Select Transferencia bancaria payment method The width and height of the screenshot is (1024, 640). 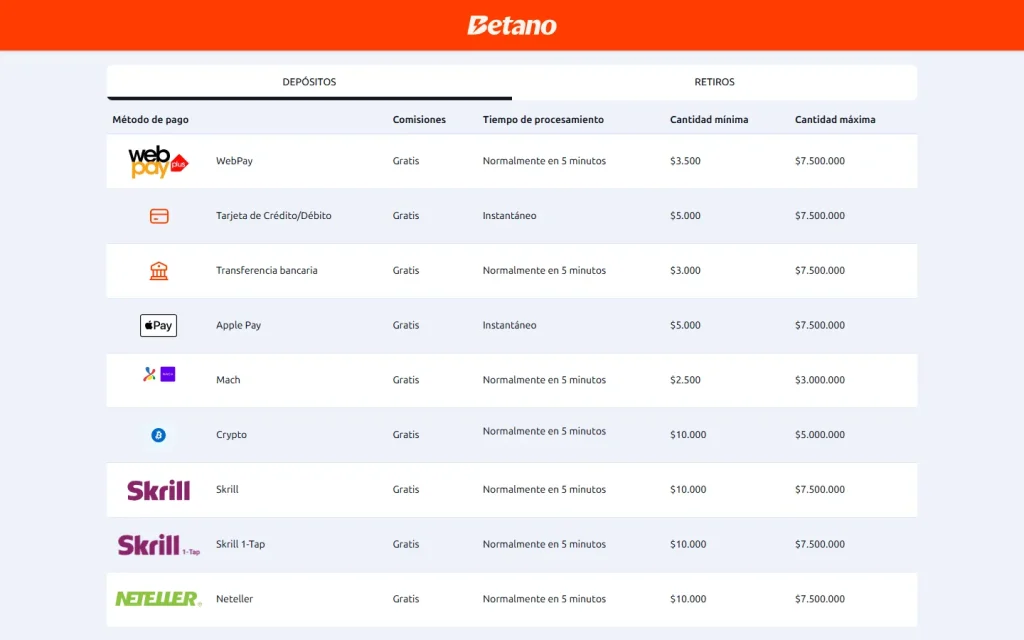pos(266,270)
